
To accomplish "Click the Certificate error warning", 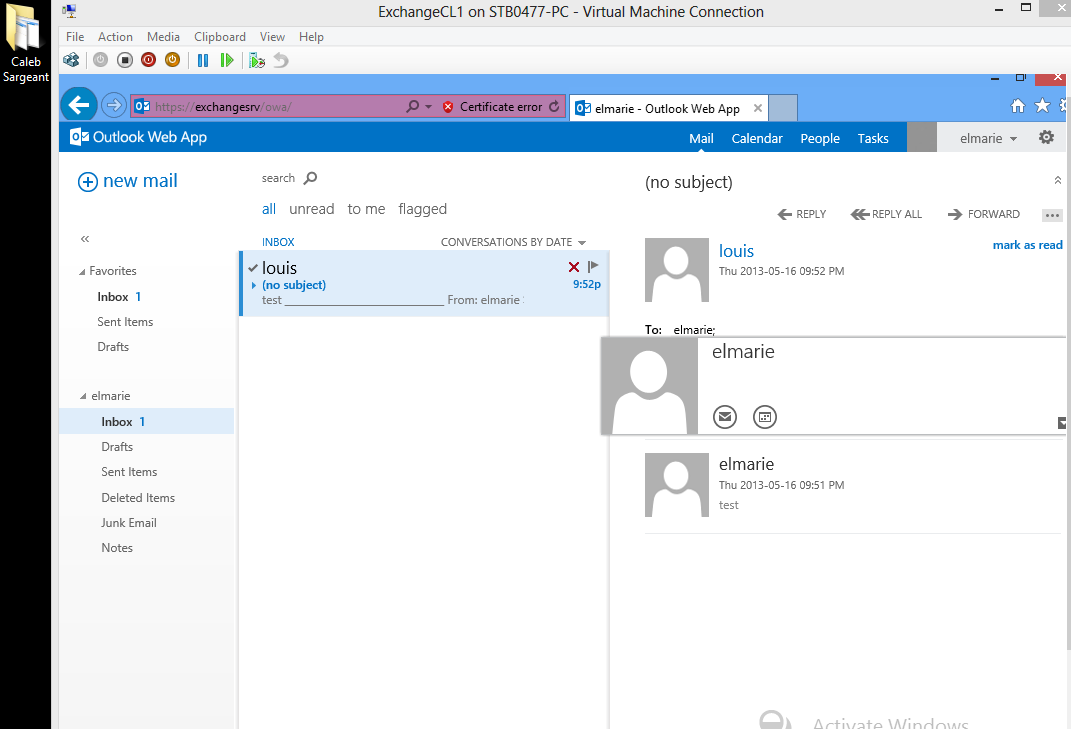I will 492,107.
